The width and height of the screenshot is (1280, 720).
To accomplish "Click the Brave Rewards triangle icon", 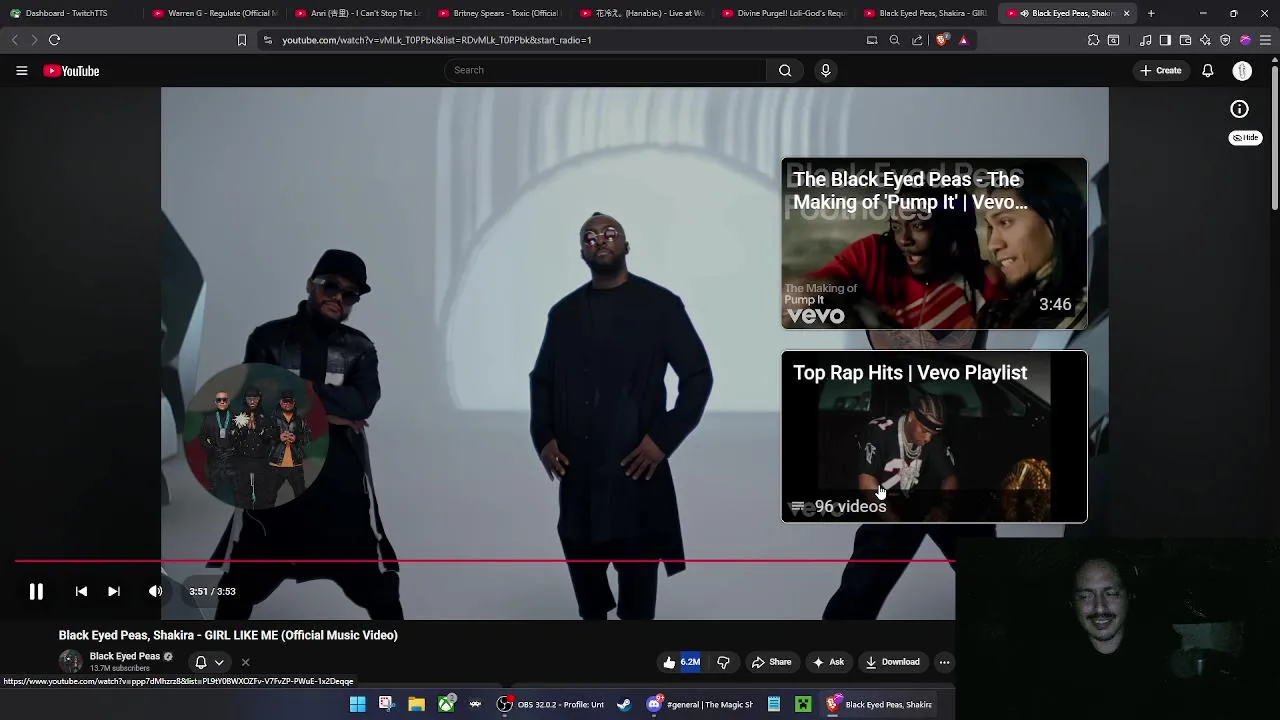I will coord(963,40).
